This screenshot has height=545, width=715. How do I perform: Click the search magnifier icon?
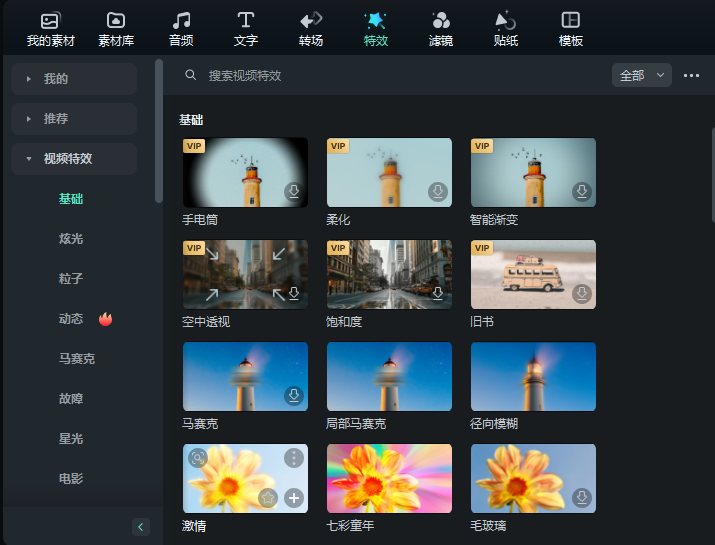(191, 75)
